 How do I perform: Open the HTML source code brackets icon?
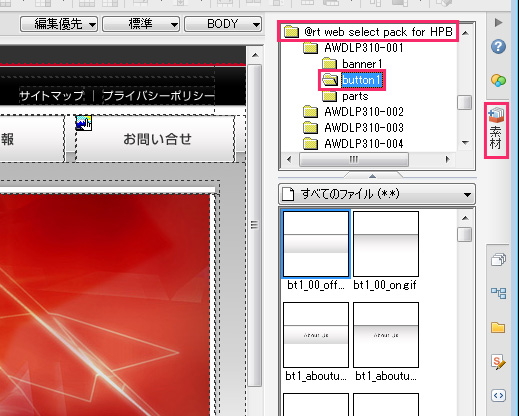click(x=498, y=396)
